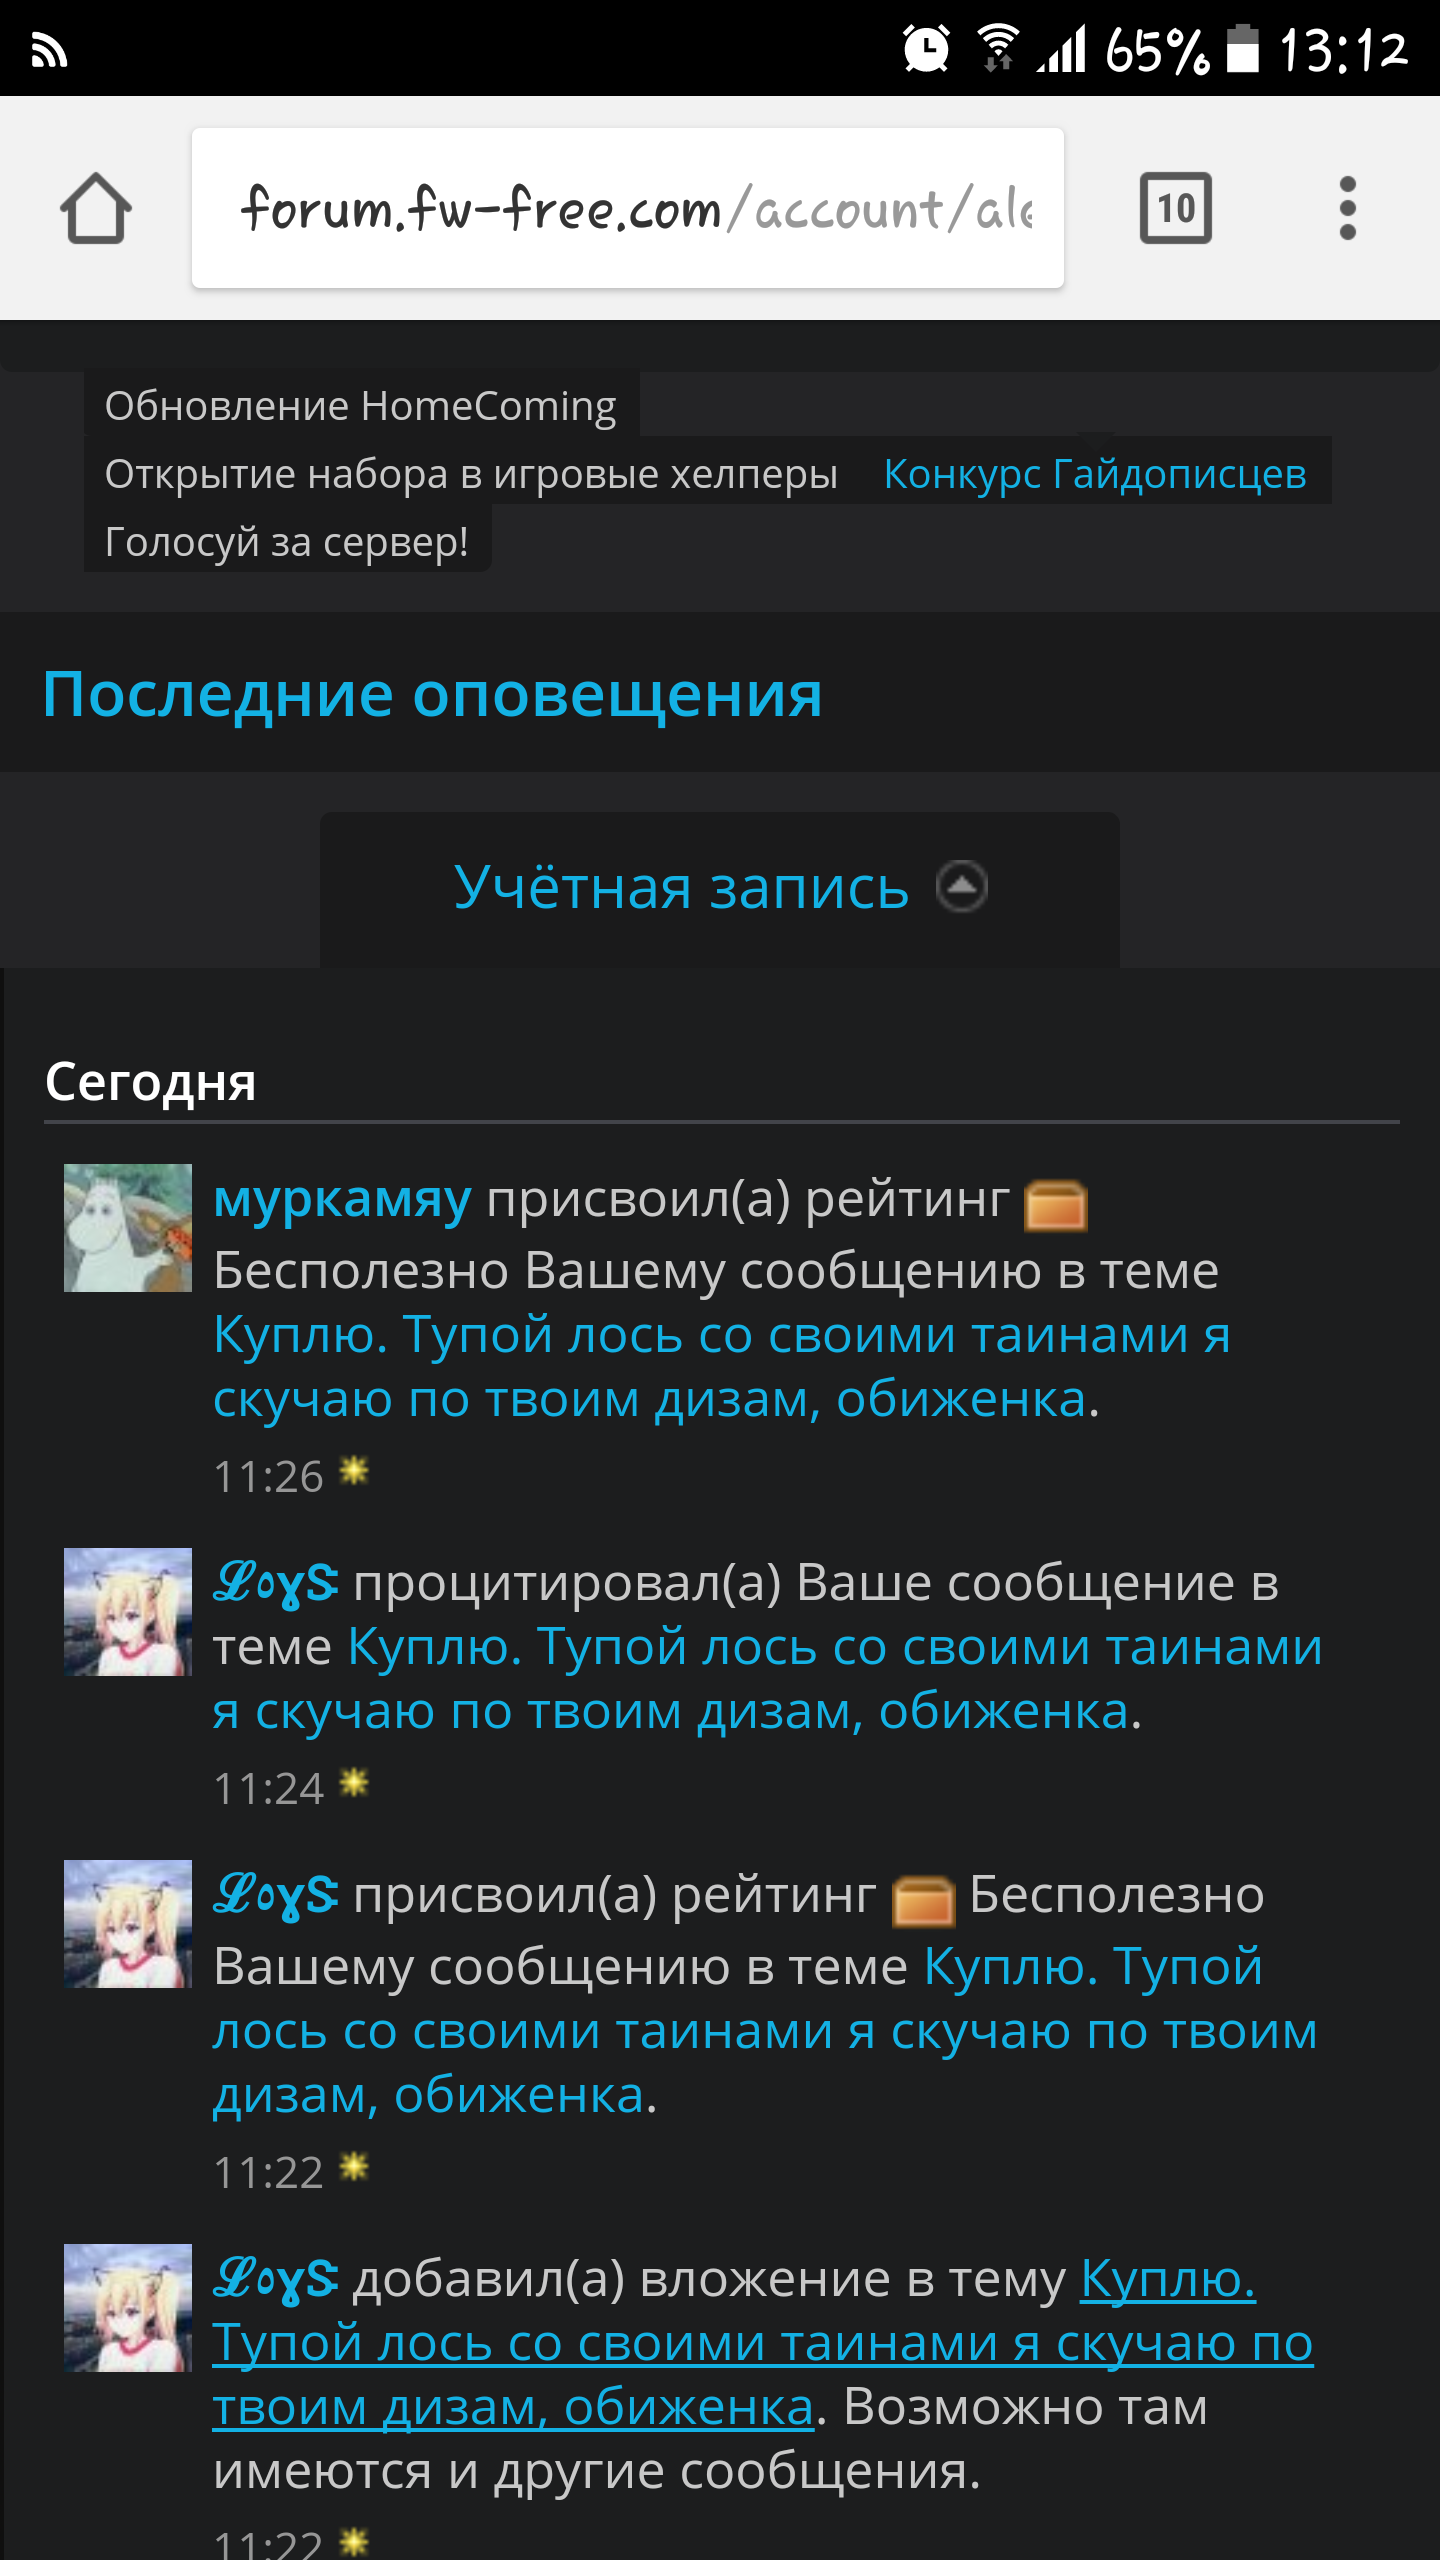Screen dimensions: 1440x2560
Task: Open the tab switcher showing 10 tabs
Action: [1176, 208]
